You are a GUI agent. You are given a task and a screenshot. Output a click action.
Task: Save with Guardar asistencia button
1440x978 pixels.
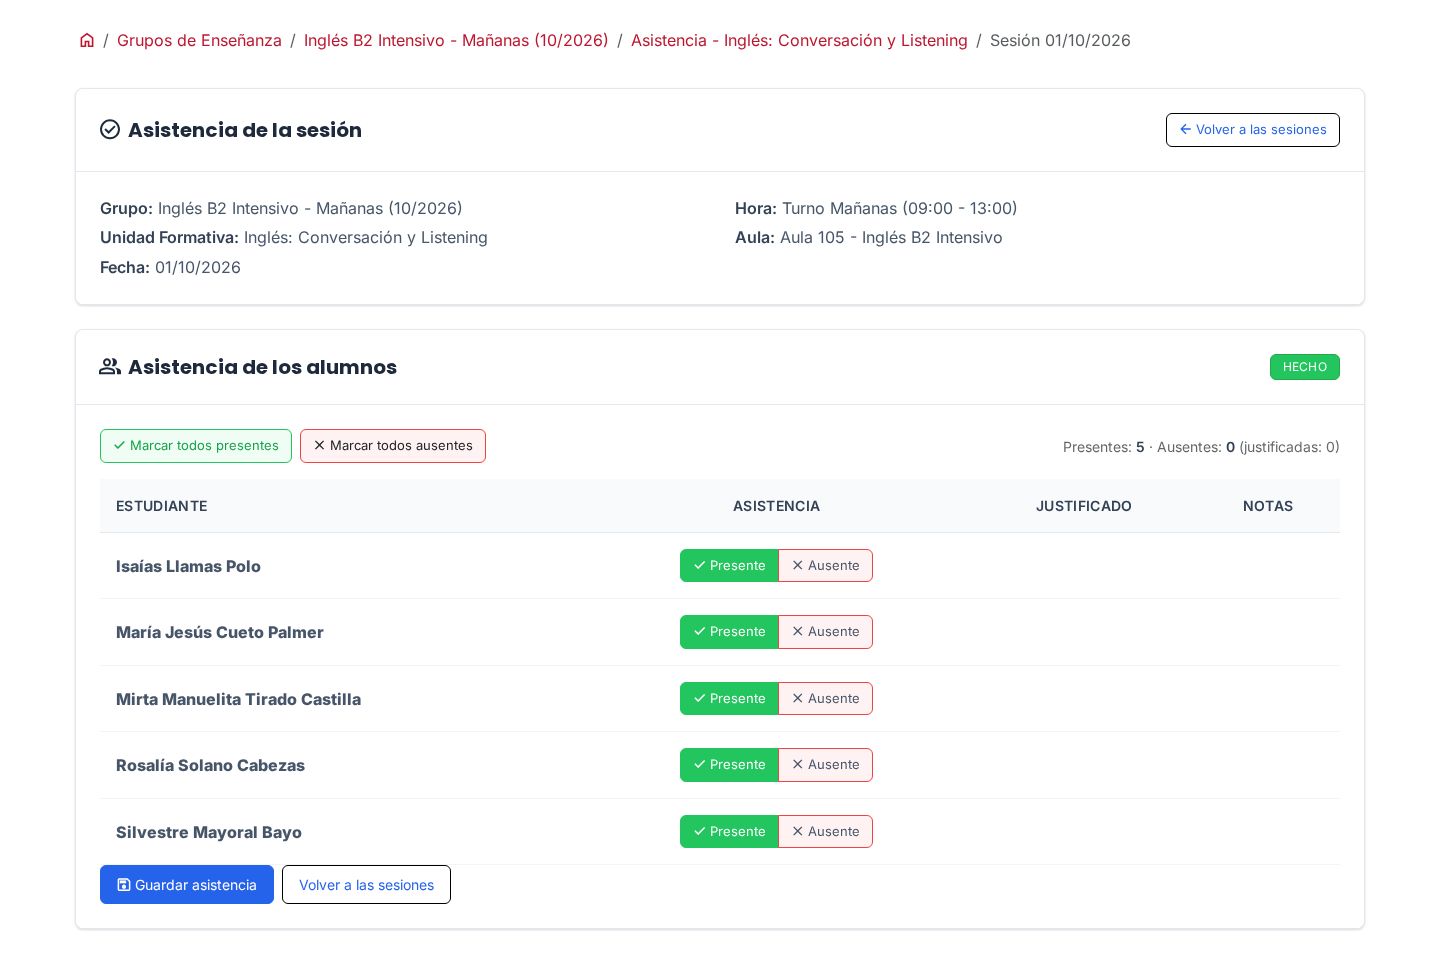pos(187,884)
